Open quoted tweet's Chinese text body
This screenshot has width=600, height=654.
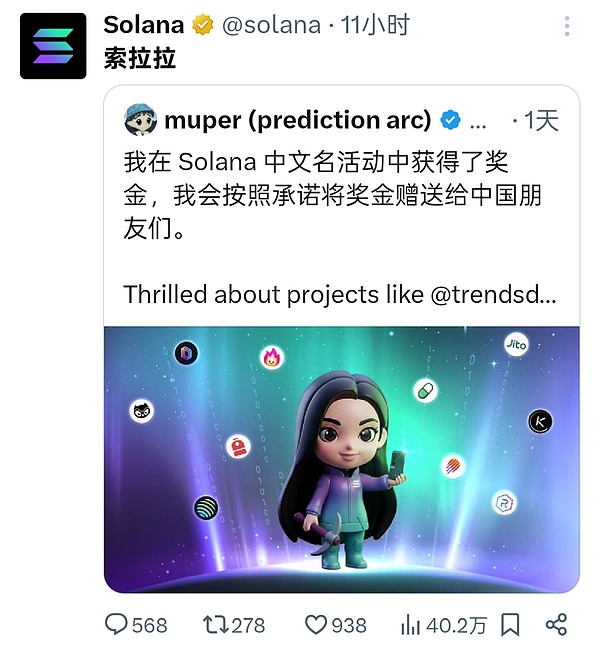tap(332, 195)
